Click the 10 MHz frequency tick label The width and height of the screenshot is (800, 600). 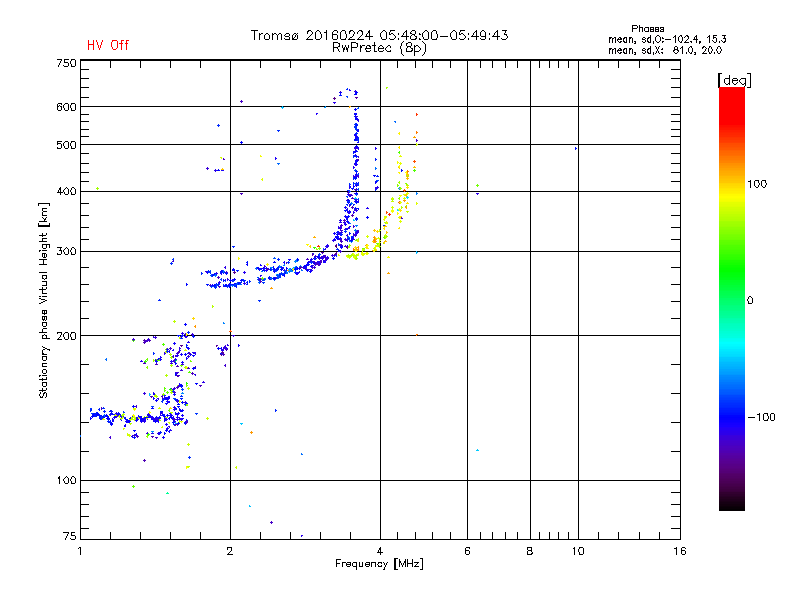coord(578,551)
